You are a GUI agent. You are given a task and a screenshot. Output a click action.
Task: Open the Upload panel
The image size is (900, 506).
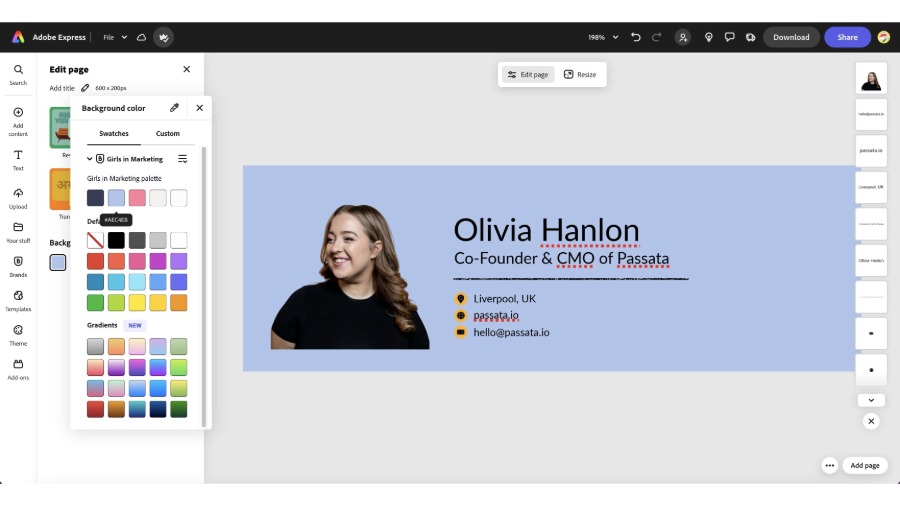point(18,198)
